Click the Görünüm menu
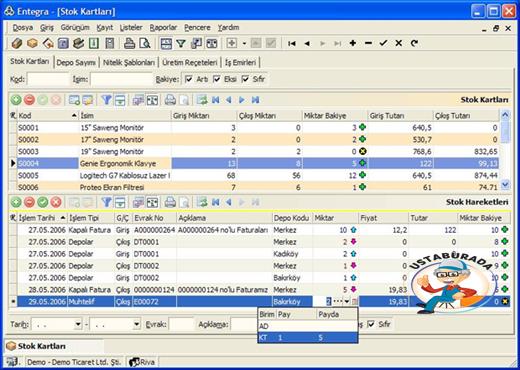This screenshot has width=520, height=370. coord(75,28)
